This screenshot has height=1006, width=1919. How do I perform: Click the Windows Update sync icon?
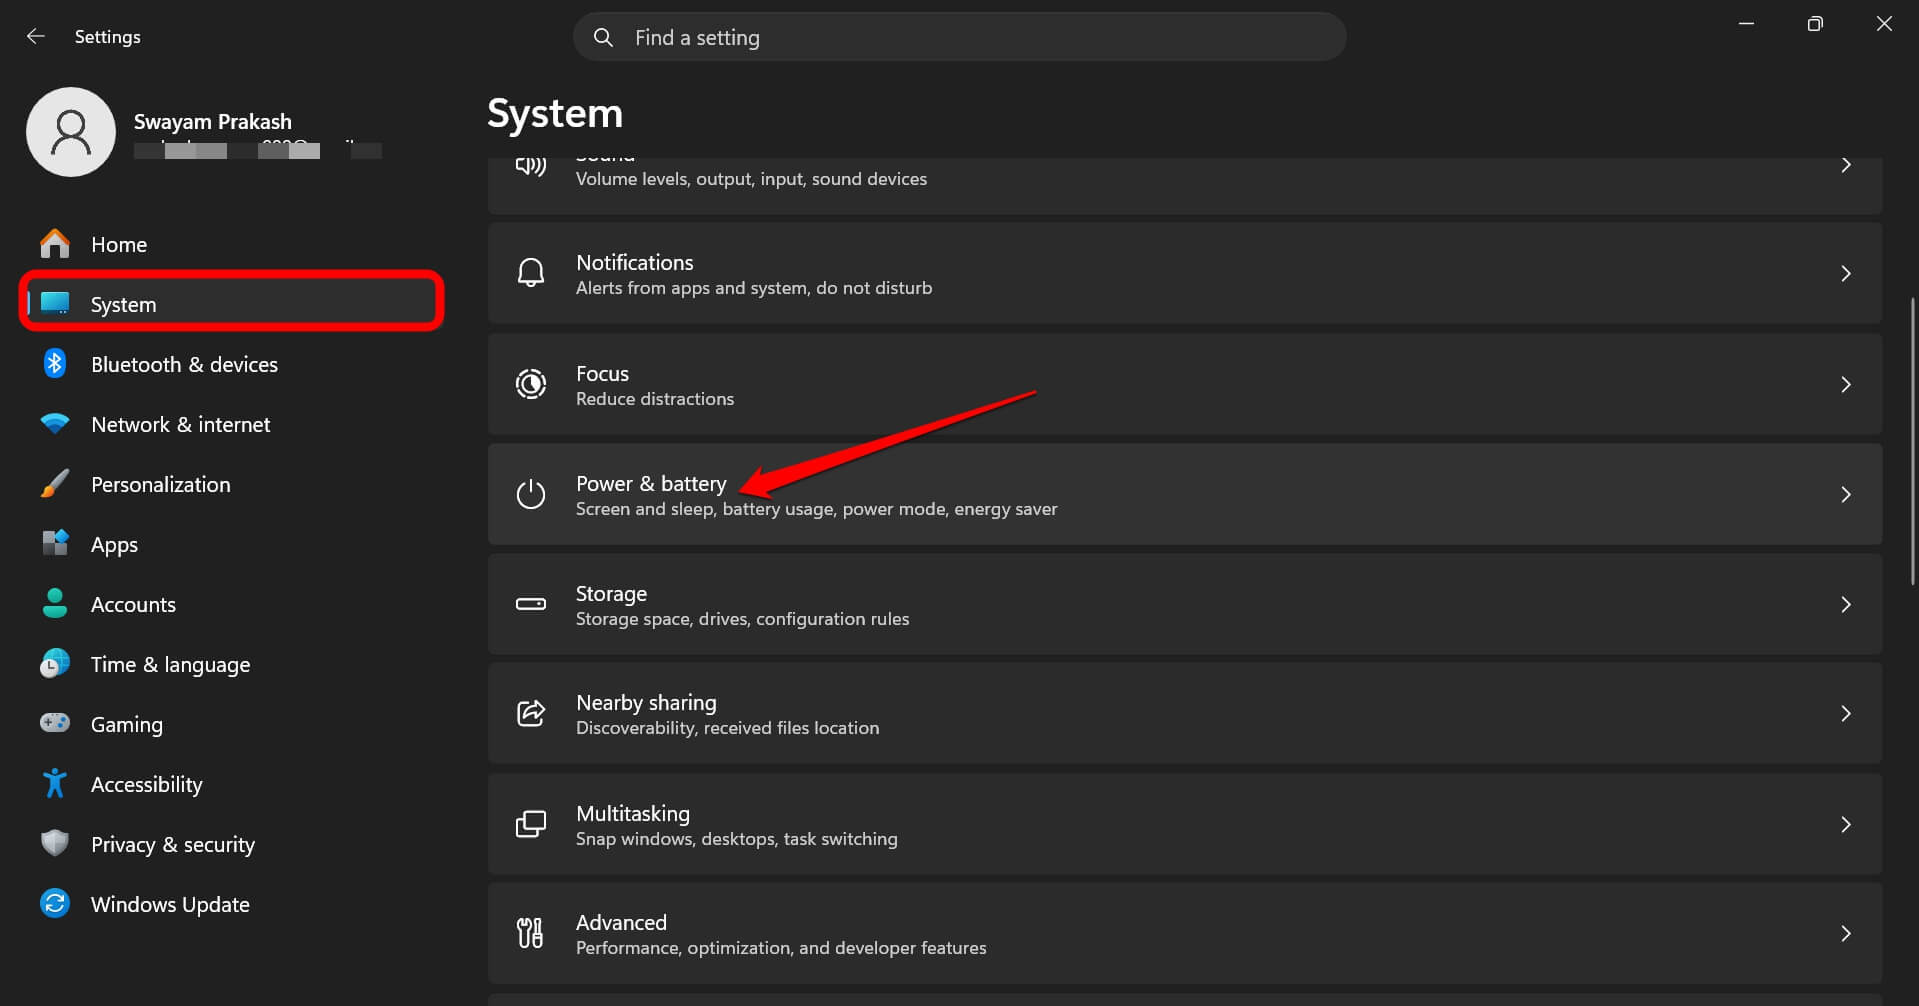[55, 903]
